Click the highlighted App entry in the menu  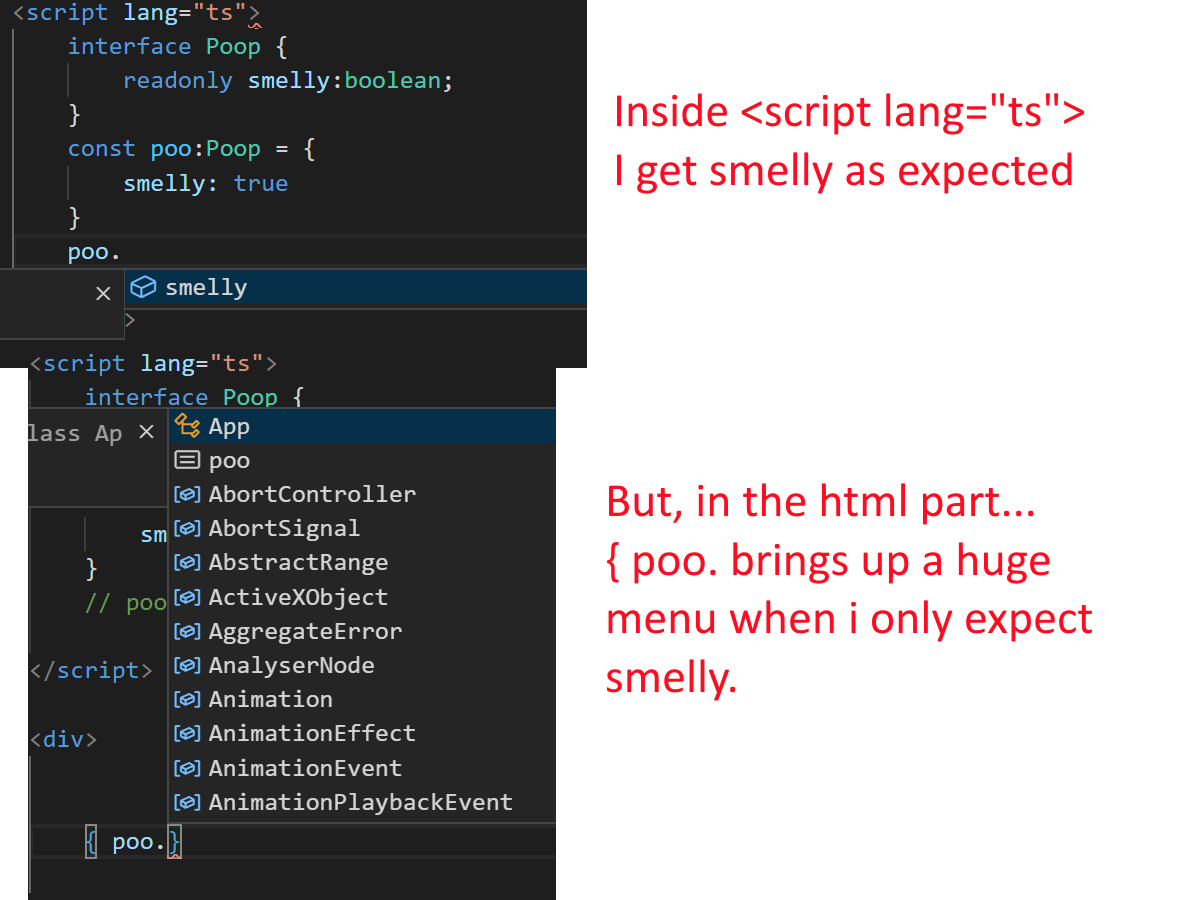click(x=230, y=426)
